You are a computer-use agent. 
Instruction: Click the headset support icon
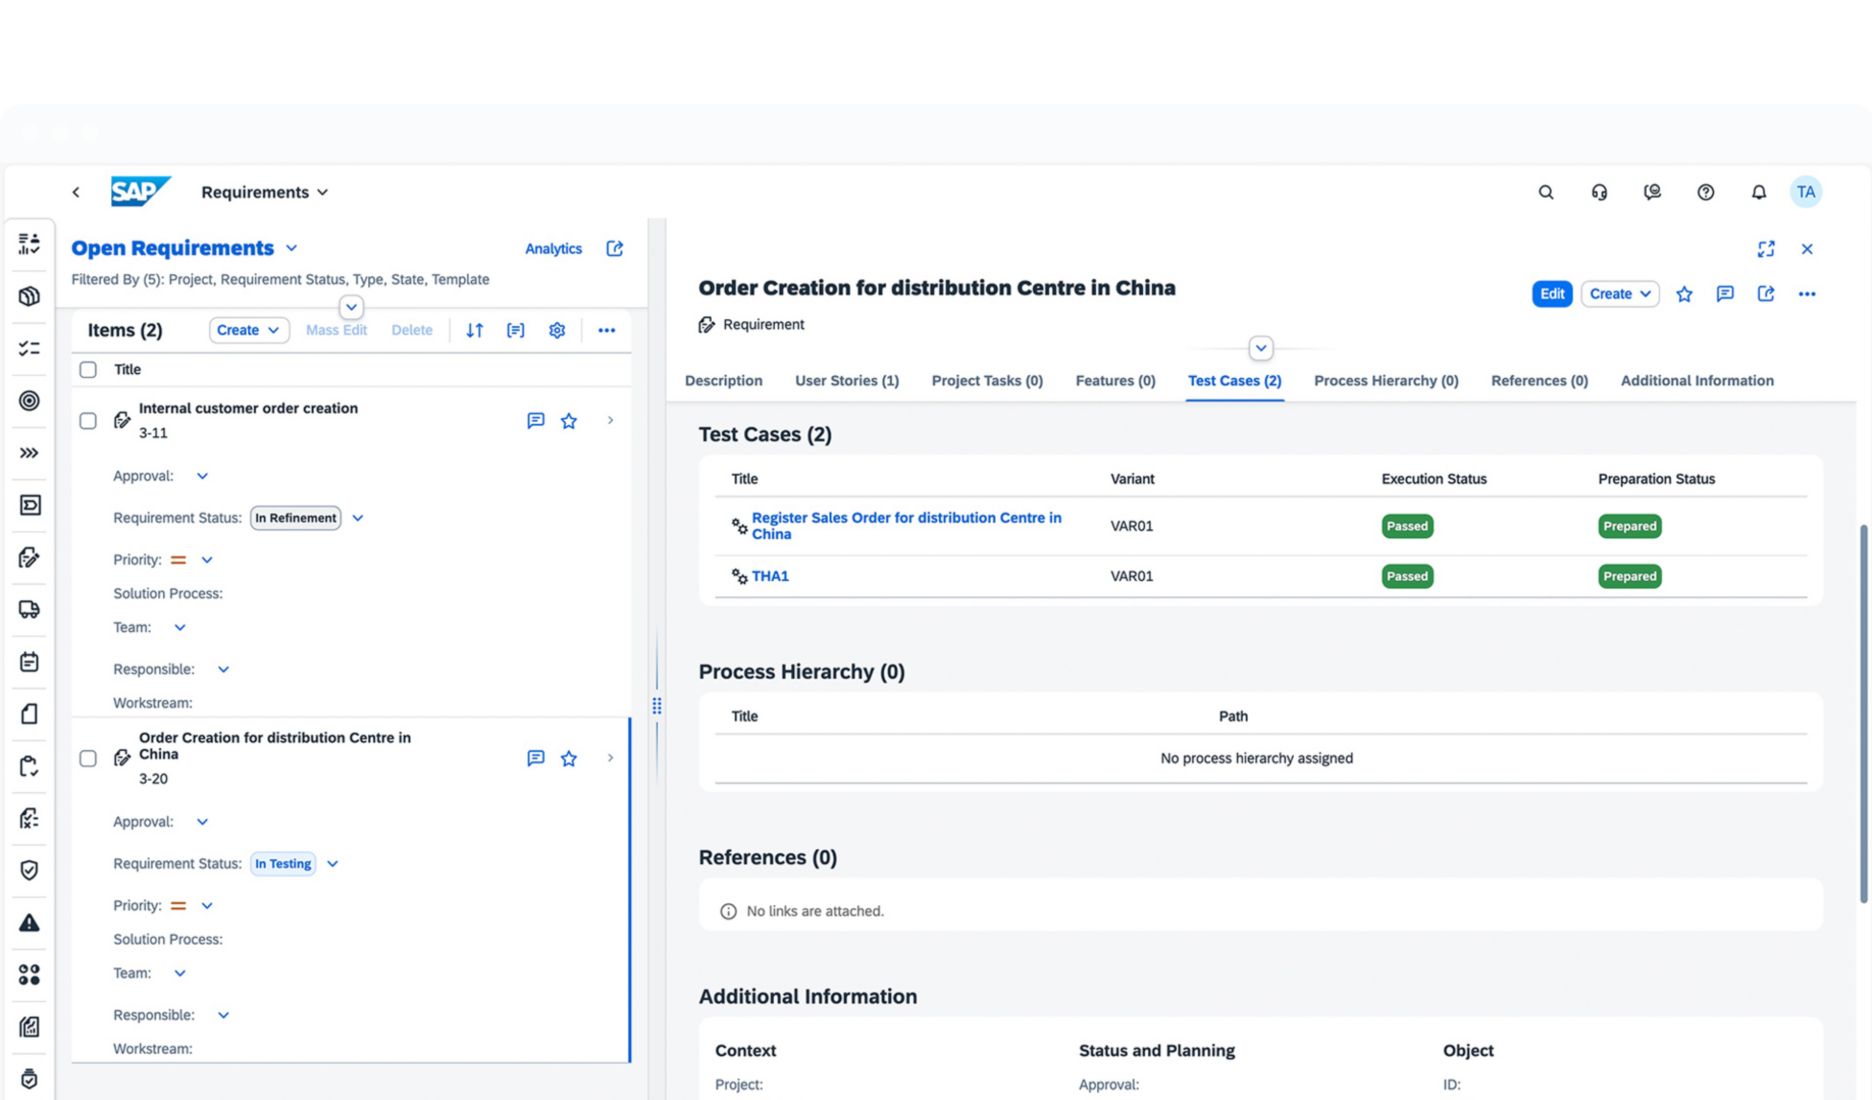pyautogui.click(x=1599, y=192)
